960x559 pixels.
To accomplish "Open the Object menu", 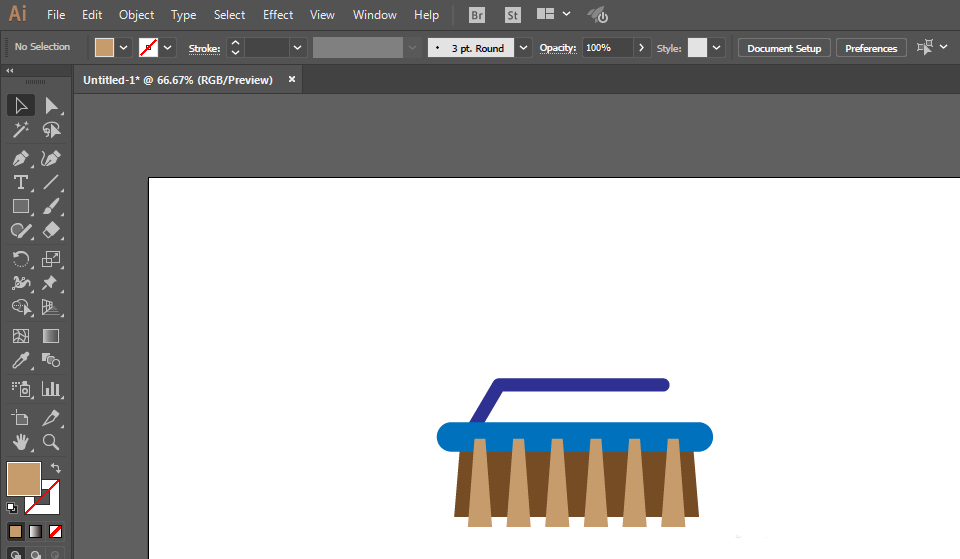I will pyautogui.click(x=136, y=15).
